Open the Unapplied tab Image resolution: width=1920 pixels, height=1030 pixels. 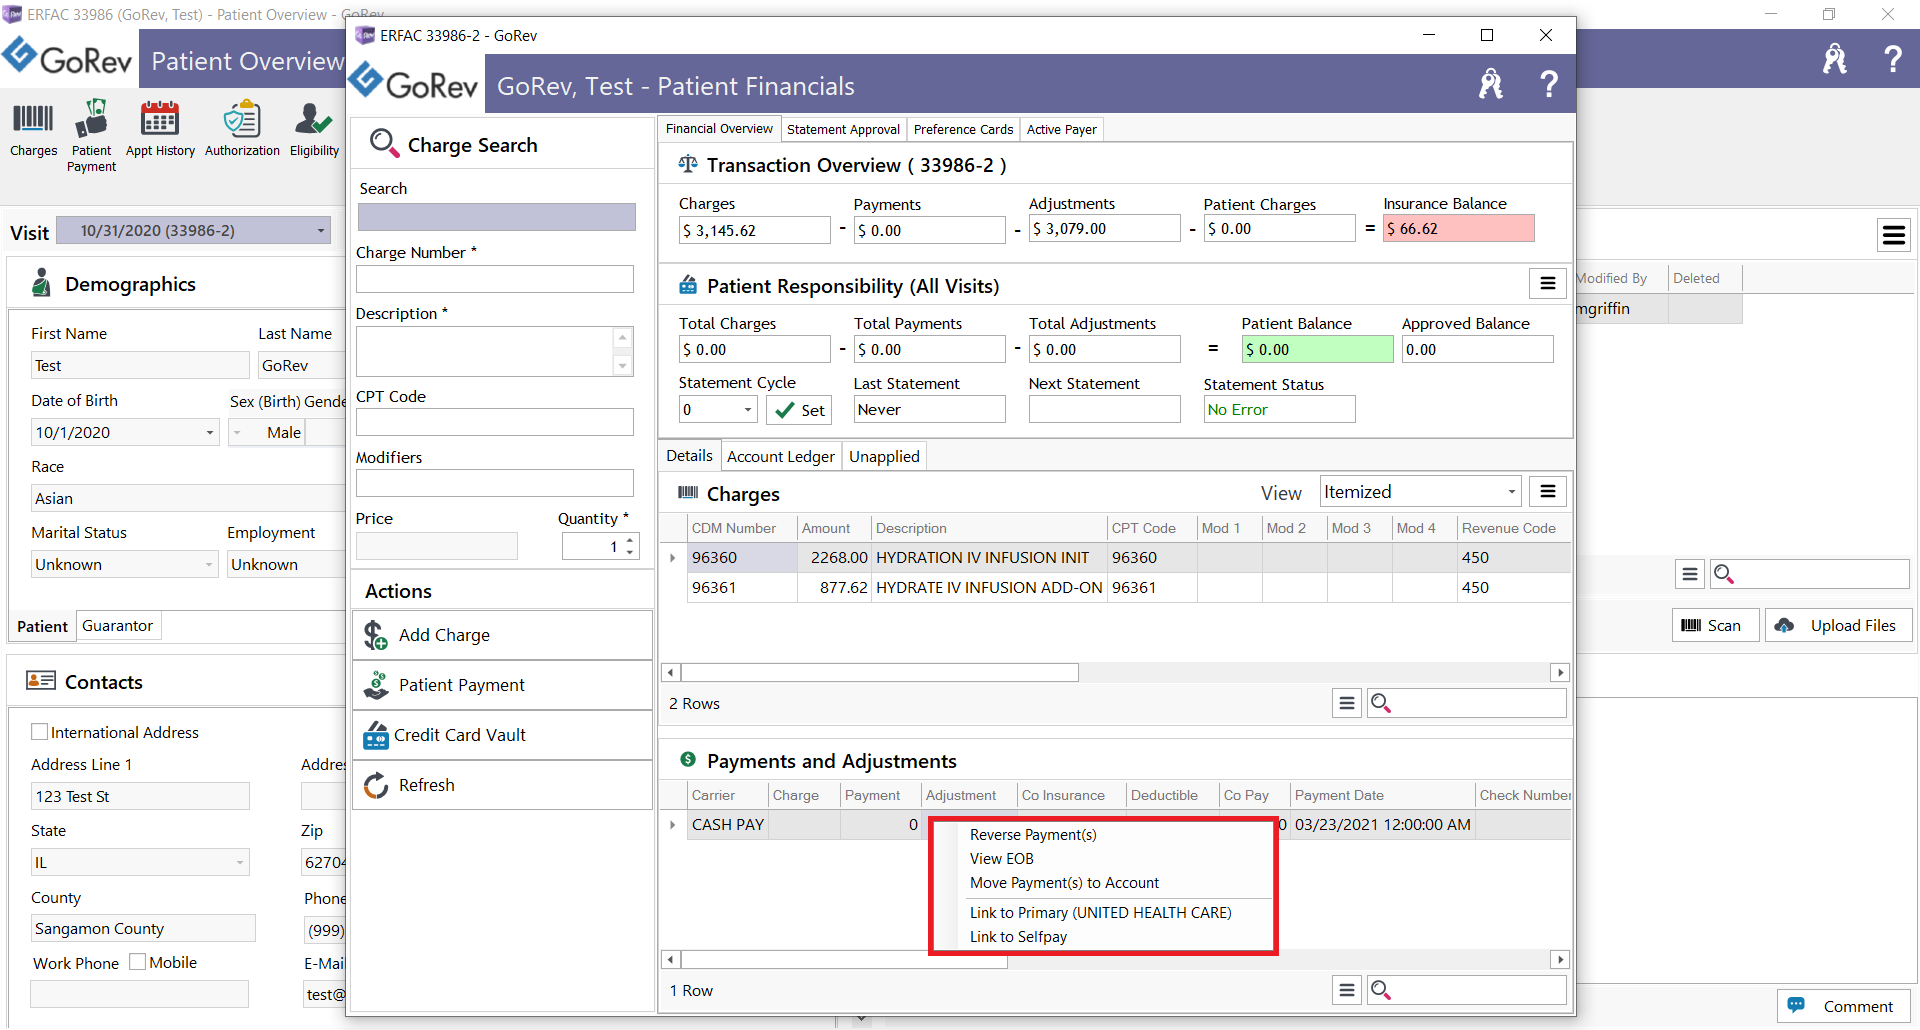point(884,456)
